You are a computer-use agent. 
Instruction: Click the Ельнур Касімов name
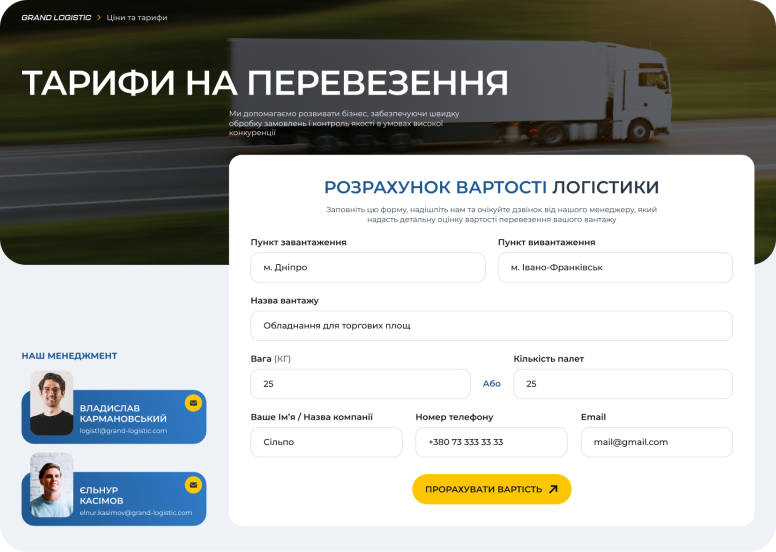tap(101, 495)
